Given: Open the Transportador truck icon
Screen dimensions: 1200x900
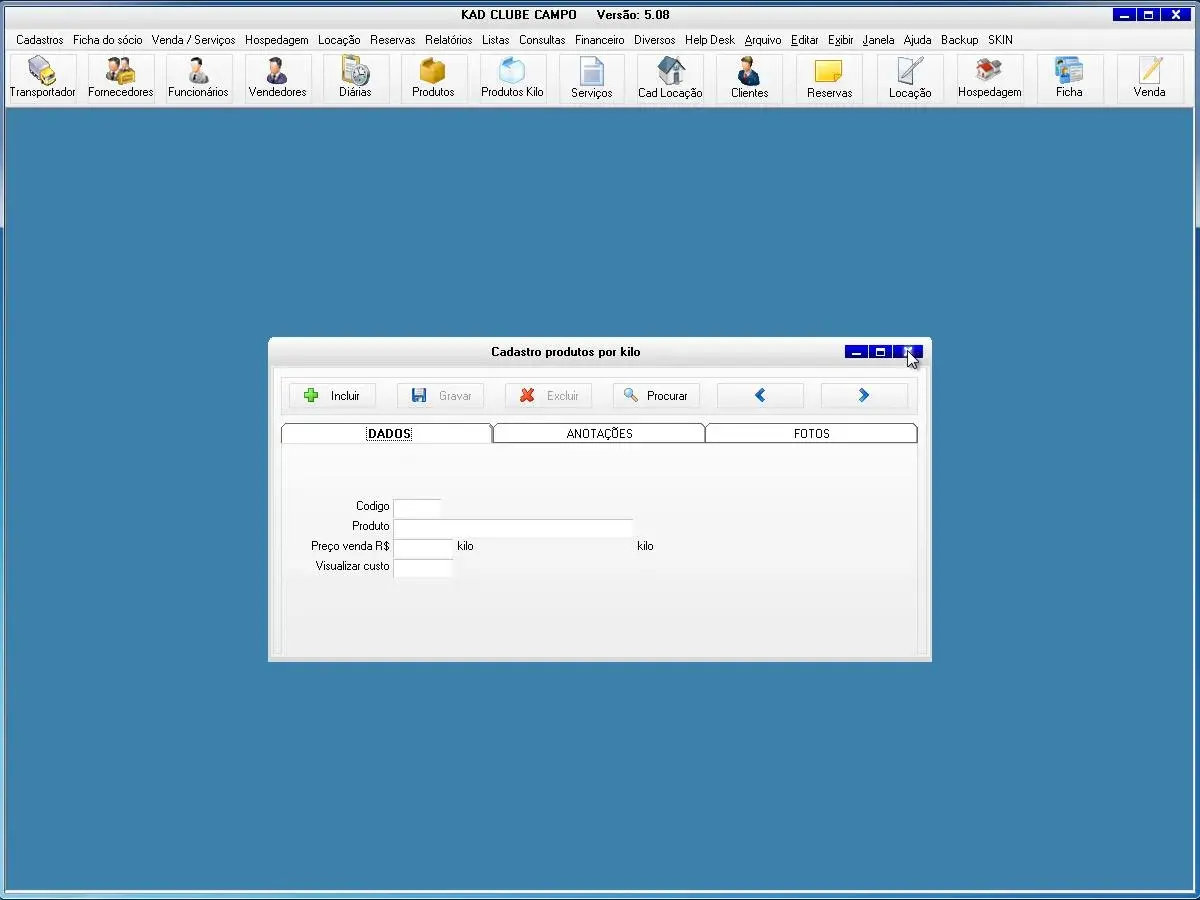Looking at the screenshot, I should (42, 78).
